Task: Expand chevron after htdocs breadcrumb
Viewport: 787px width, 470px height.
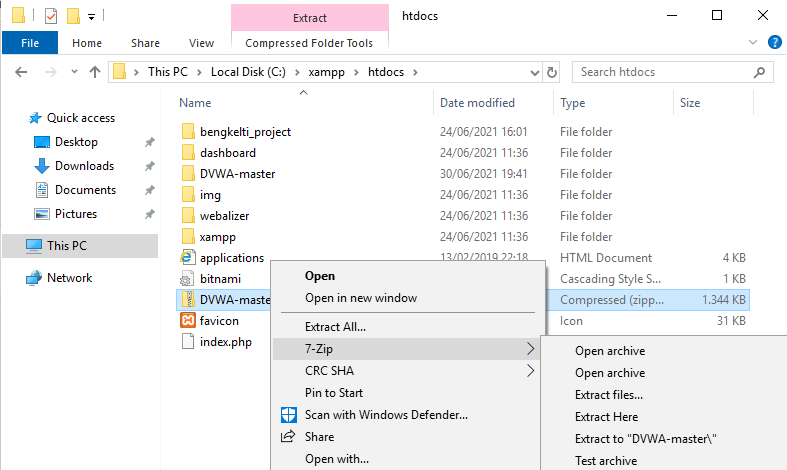Action: [x=415, y=72]
